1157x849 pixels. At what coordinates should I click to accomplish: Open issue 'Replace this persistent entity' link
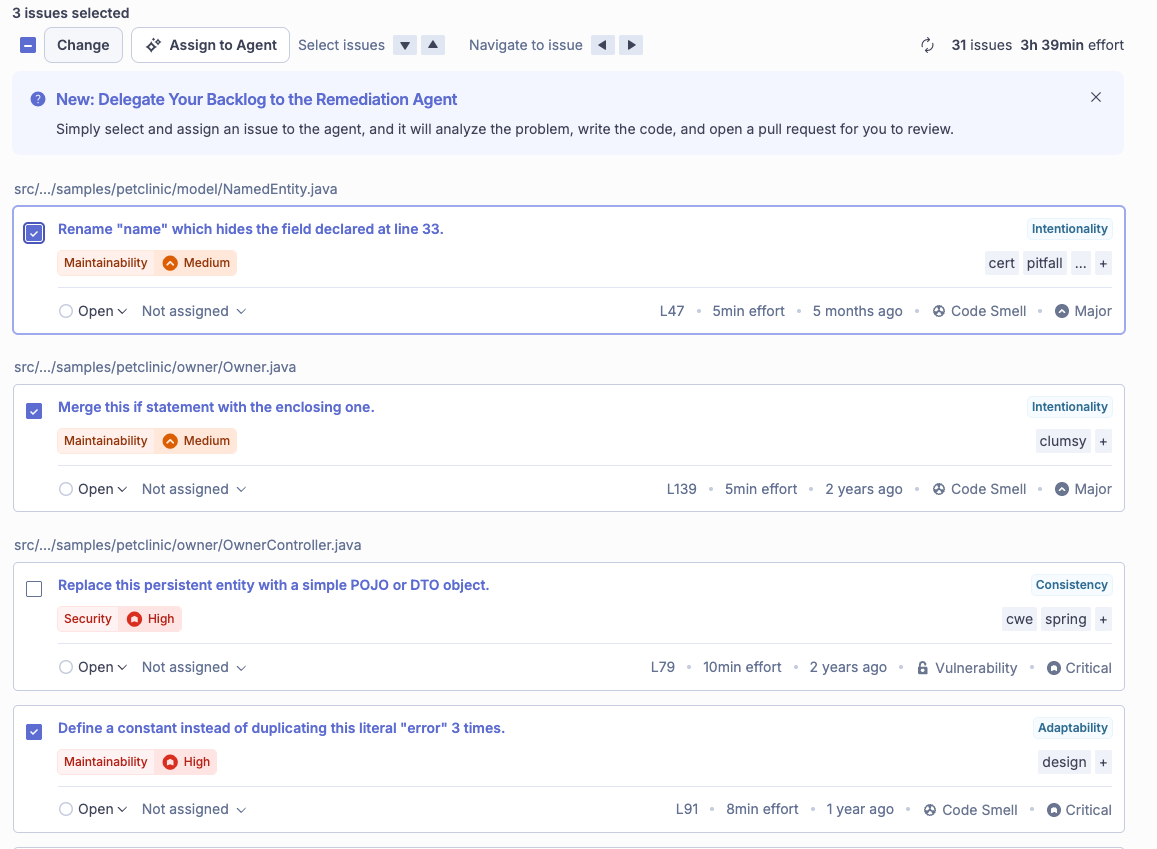point(273,585)
